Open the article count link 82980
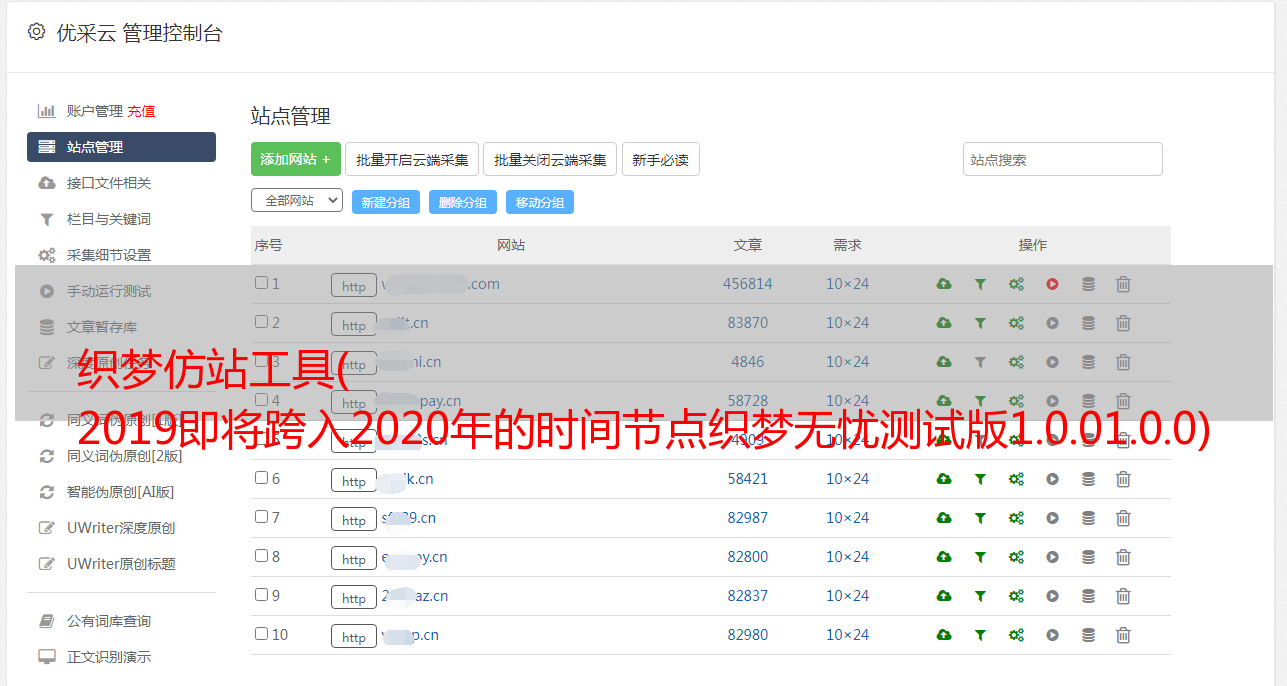 [748, 635]
